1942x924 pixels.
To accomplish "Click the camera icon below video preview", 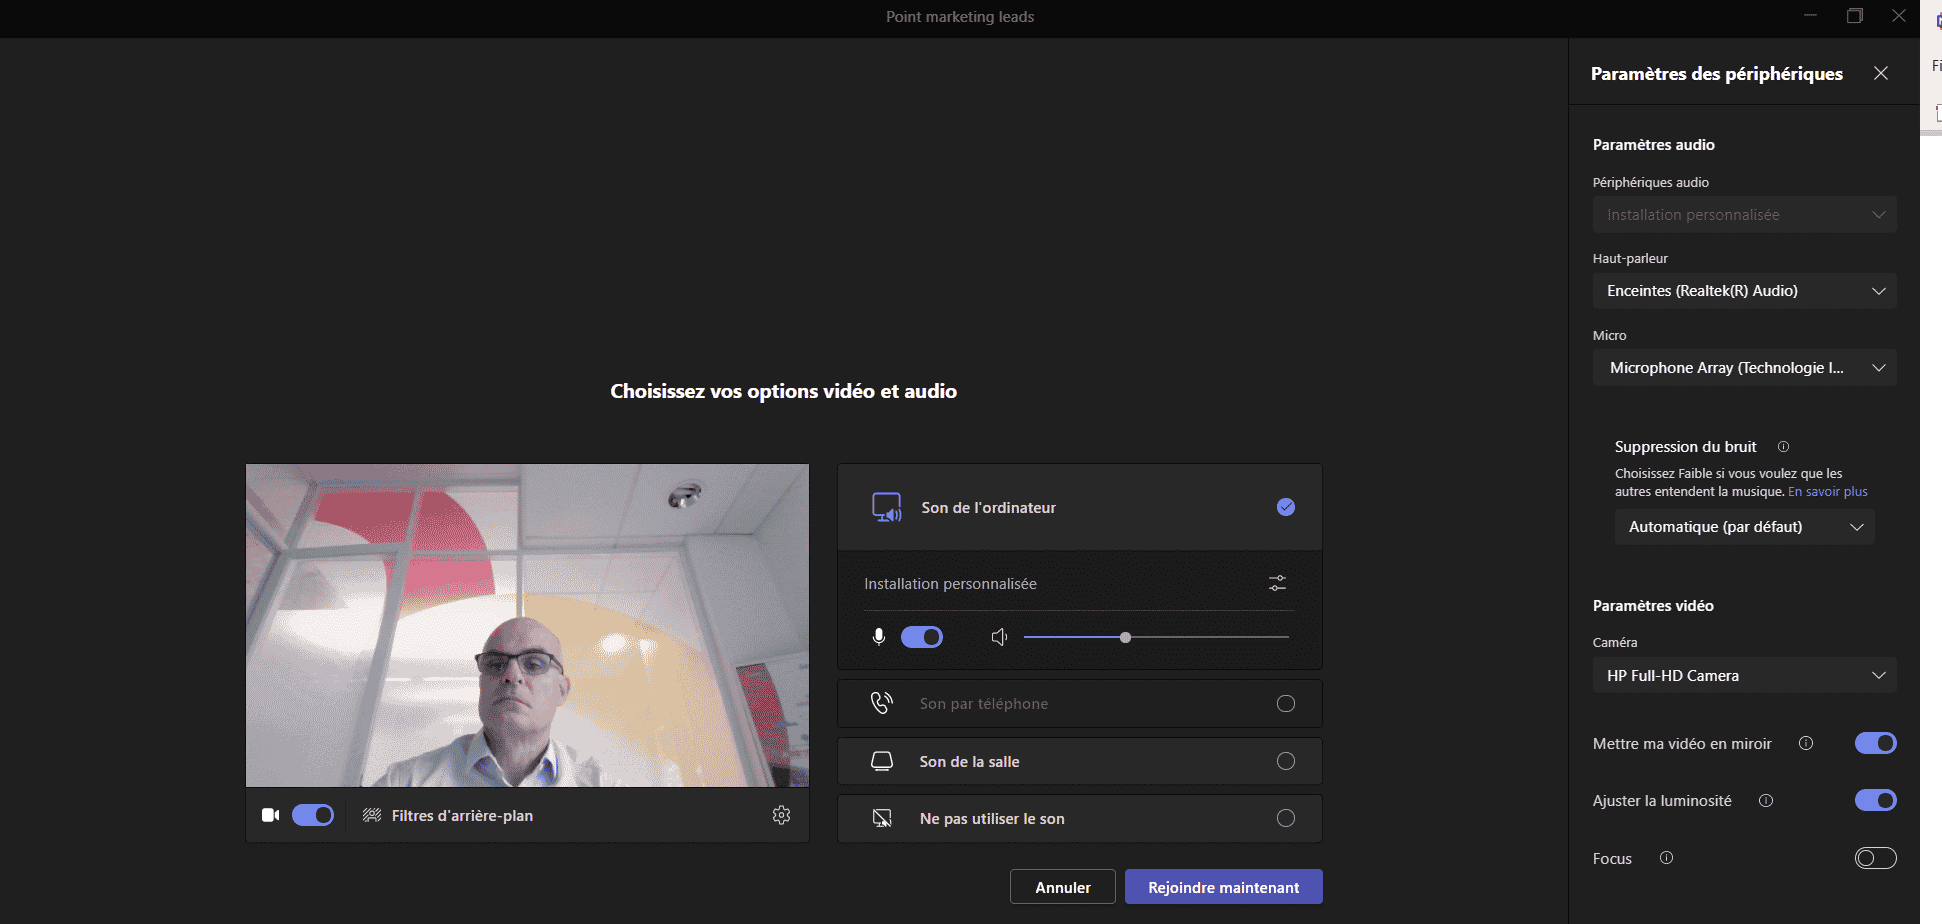I will (x=270, y=815).
